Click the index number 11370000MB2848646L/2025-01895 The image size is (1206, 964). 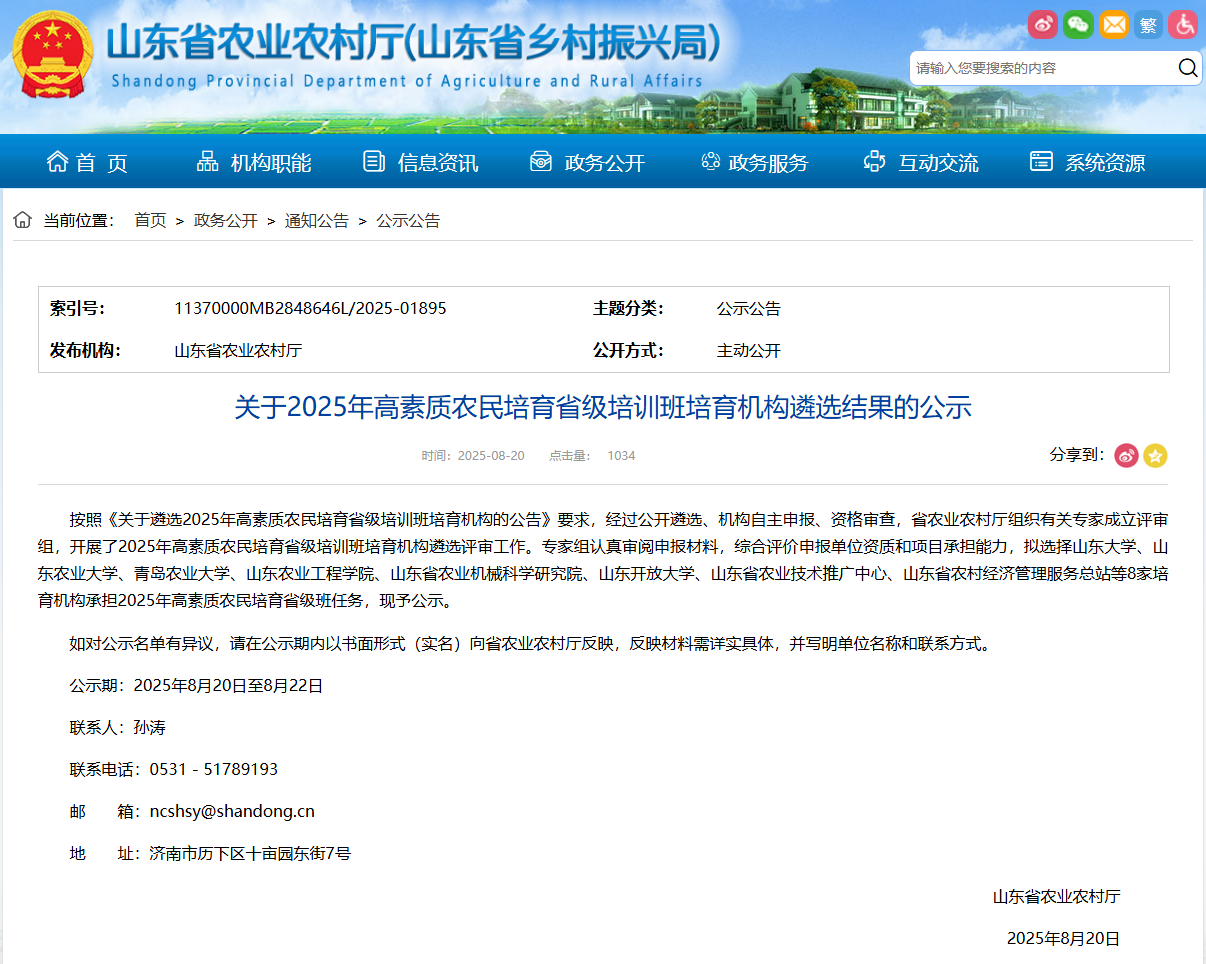coord(310,308)
